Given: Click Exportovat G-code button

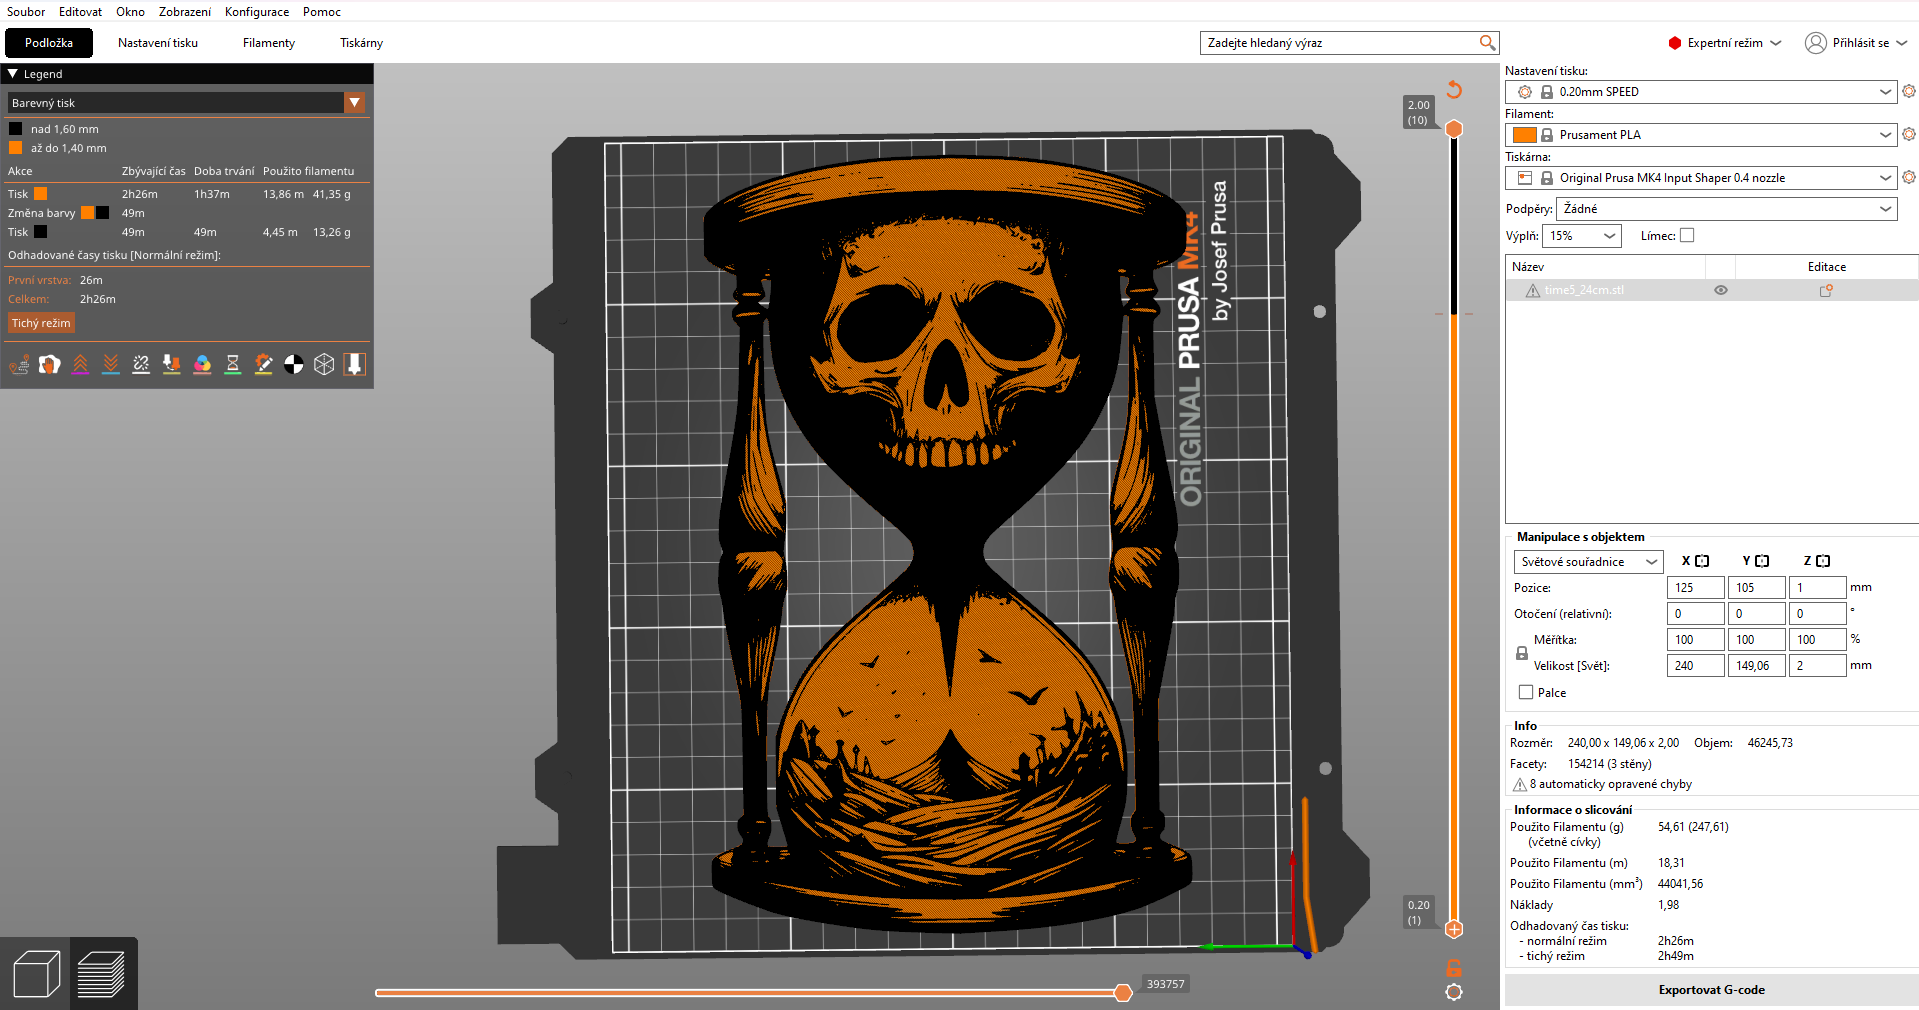Looking at the screenshot, I should (x=1711, y=990).
